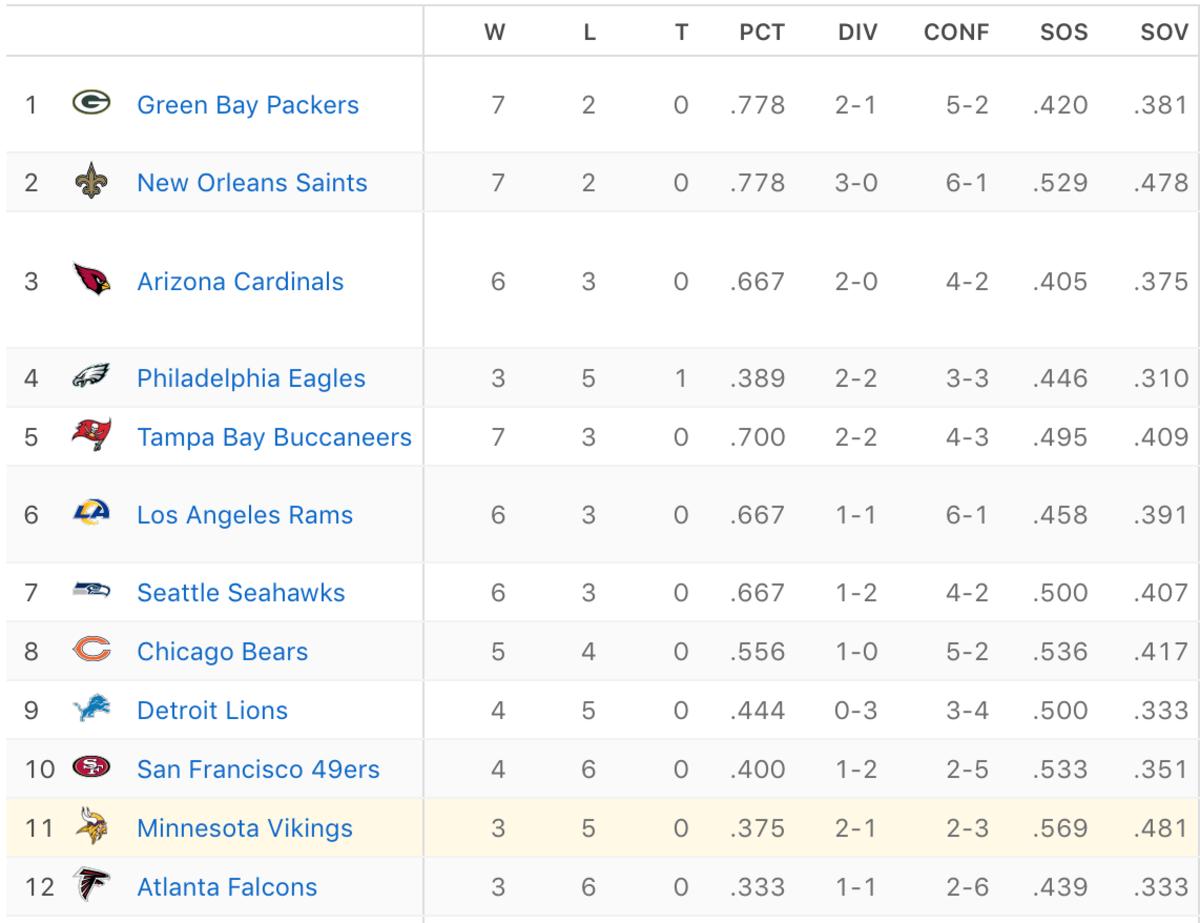Open the Green Bay Packers team link

[x=247, y=104]
